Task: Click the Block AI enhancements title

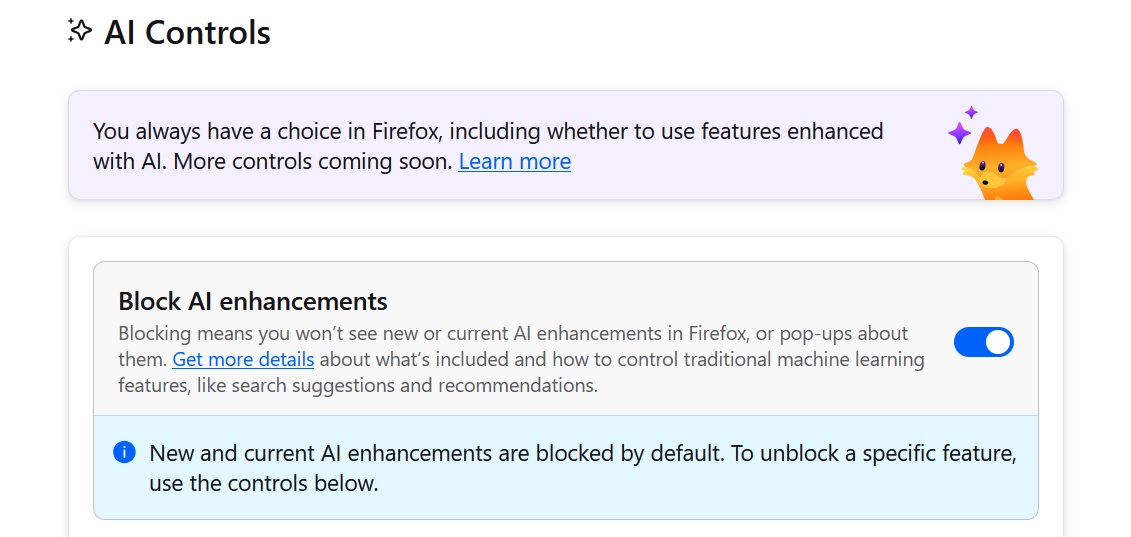Action: click(253, 301)
